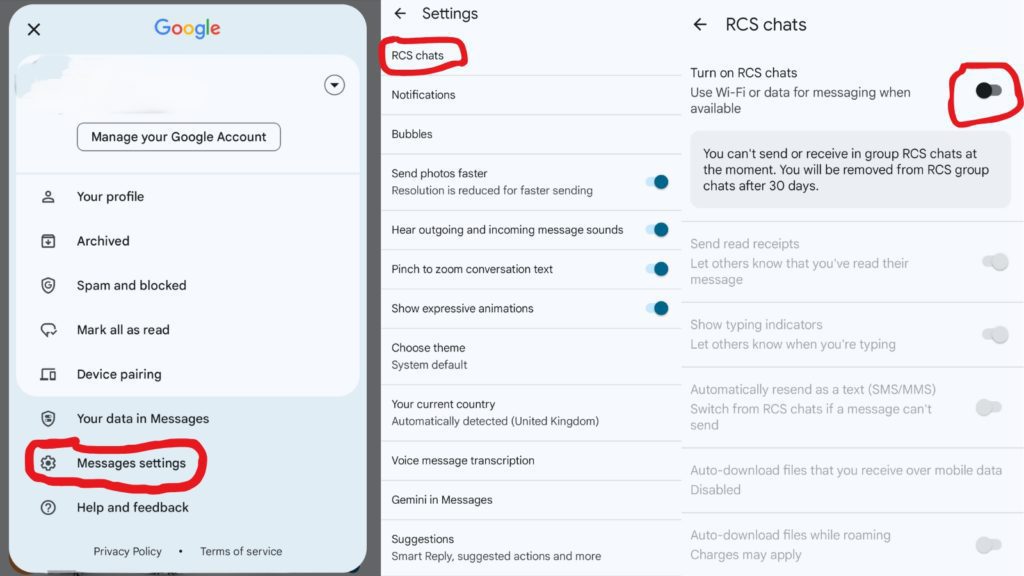The height and width of the screenshot is (576, 1024).
Task: Open Voice message transcription setting
Action: (531, 460)
